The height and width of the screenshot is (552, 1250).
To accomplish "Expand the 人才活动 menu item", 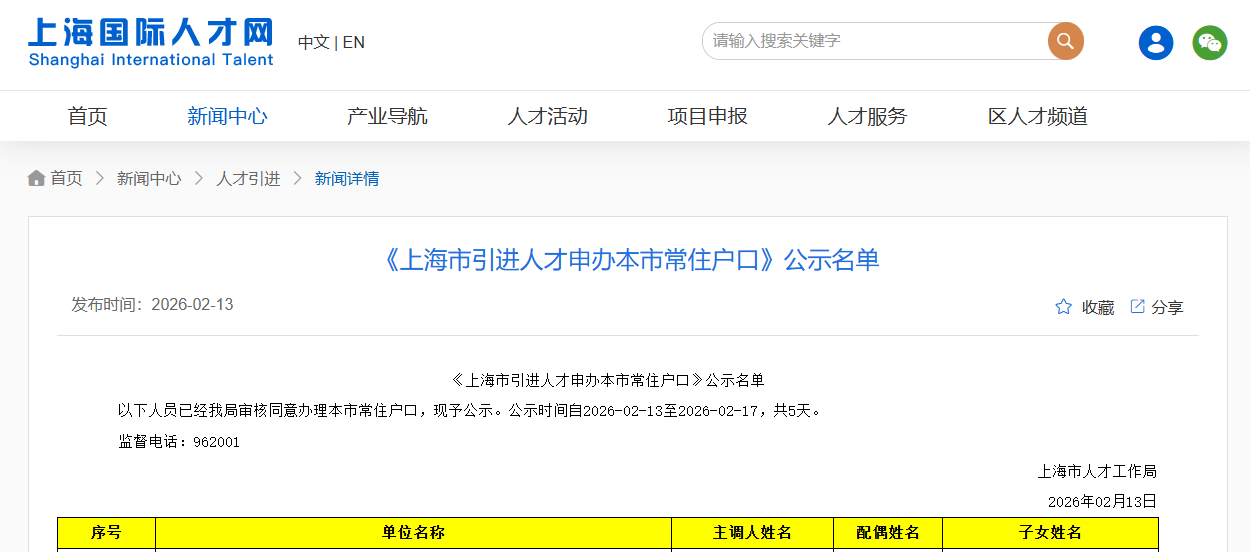I will tap(547, 116).
